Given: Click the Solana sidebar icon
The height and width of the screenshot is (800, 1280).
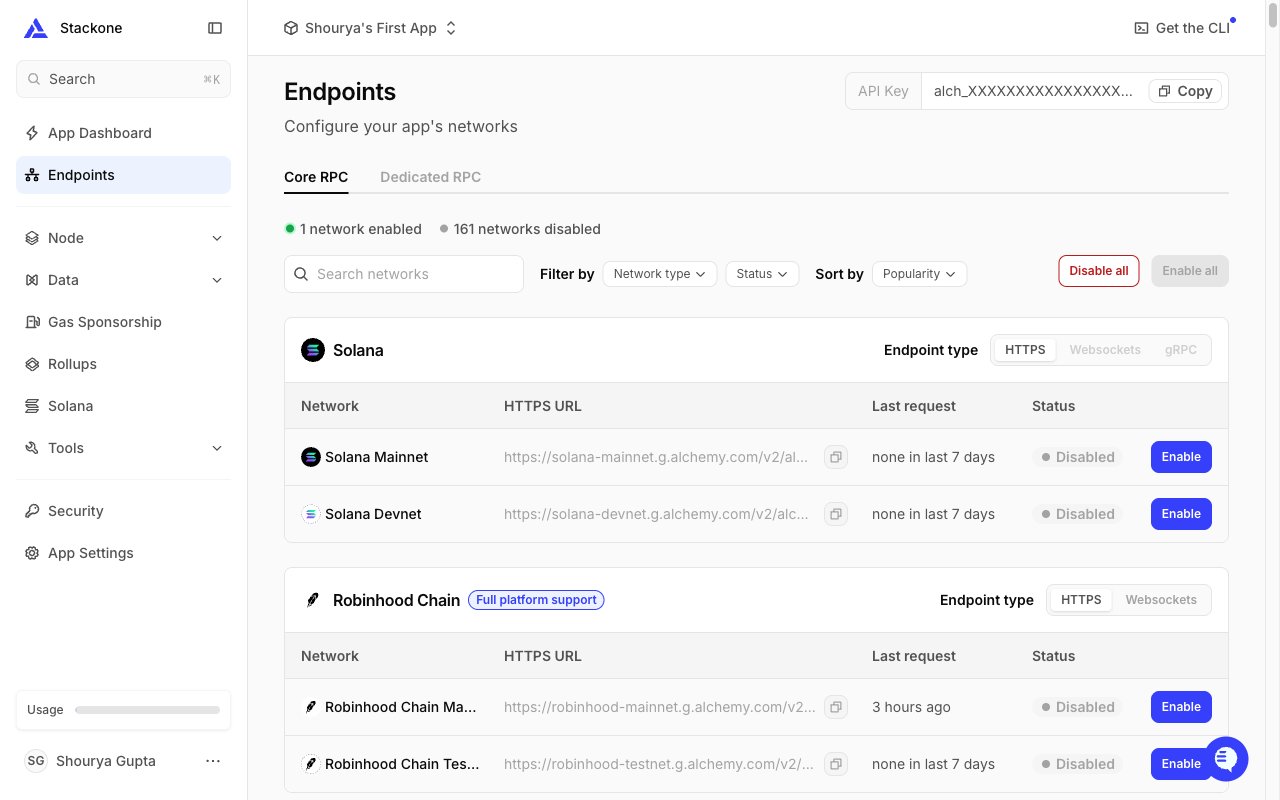Looking at the screenshot, I should click(x=32, y=406).
